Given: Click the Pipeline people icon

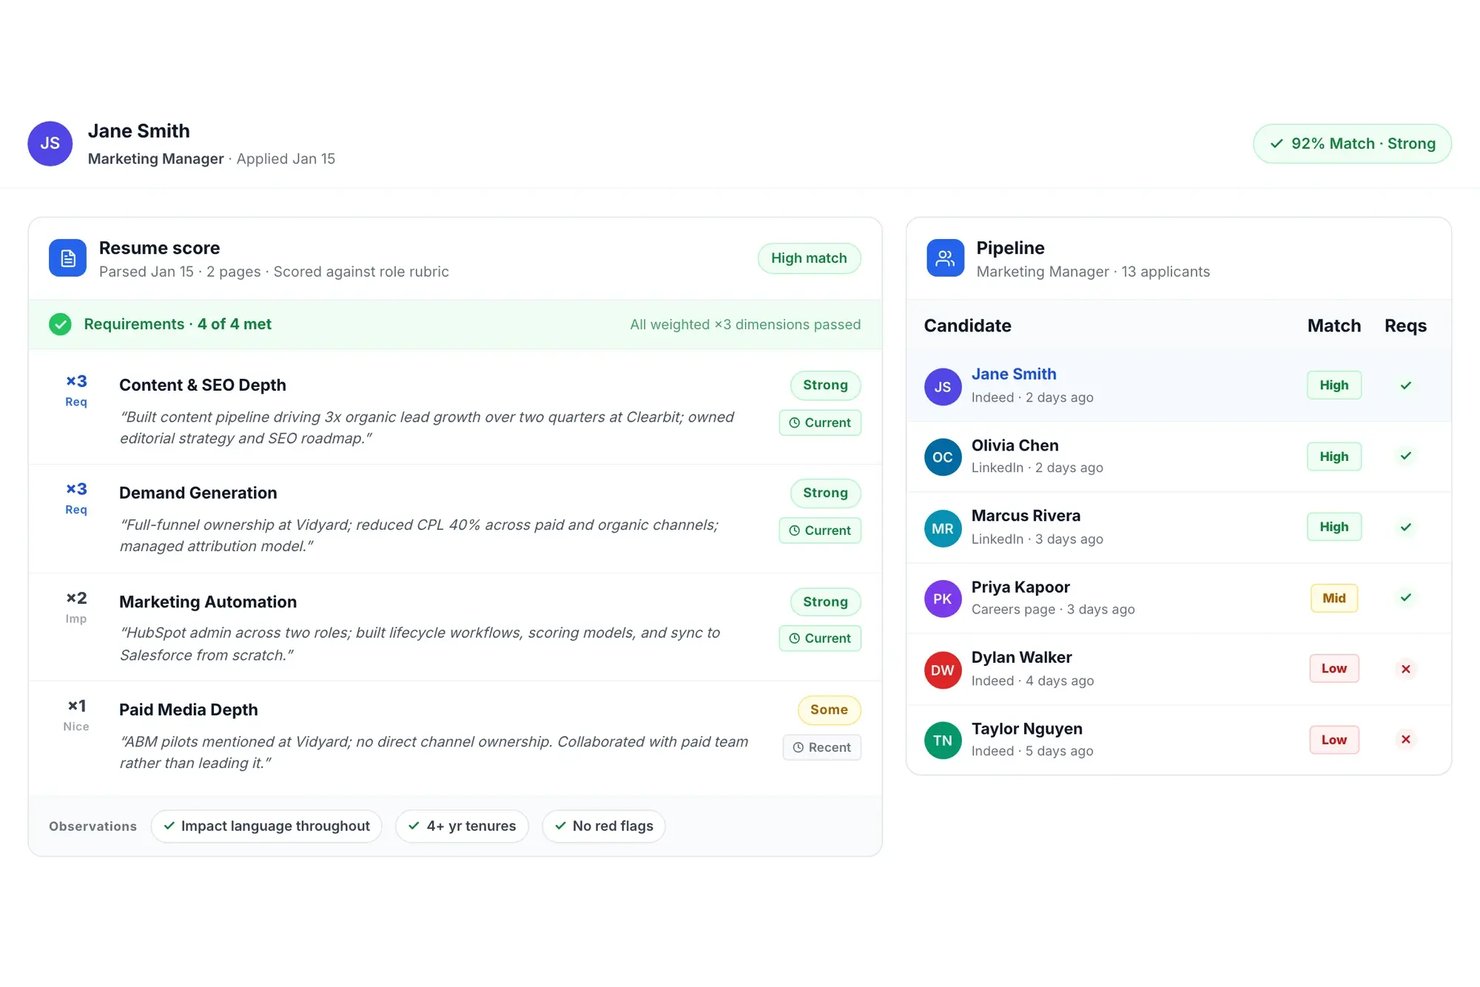Looking at the screenshot, I should point(945,258).
